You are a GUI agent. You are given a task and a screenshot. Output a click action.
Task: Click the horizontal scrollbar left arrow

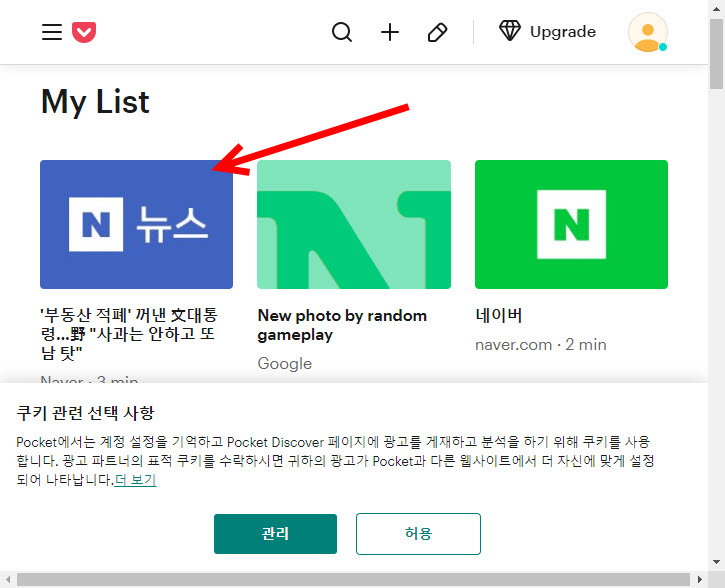8,580
